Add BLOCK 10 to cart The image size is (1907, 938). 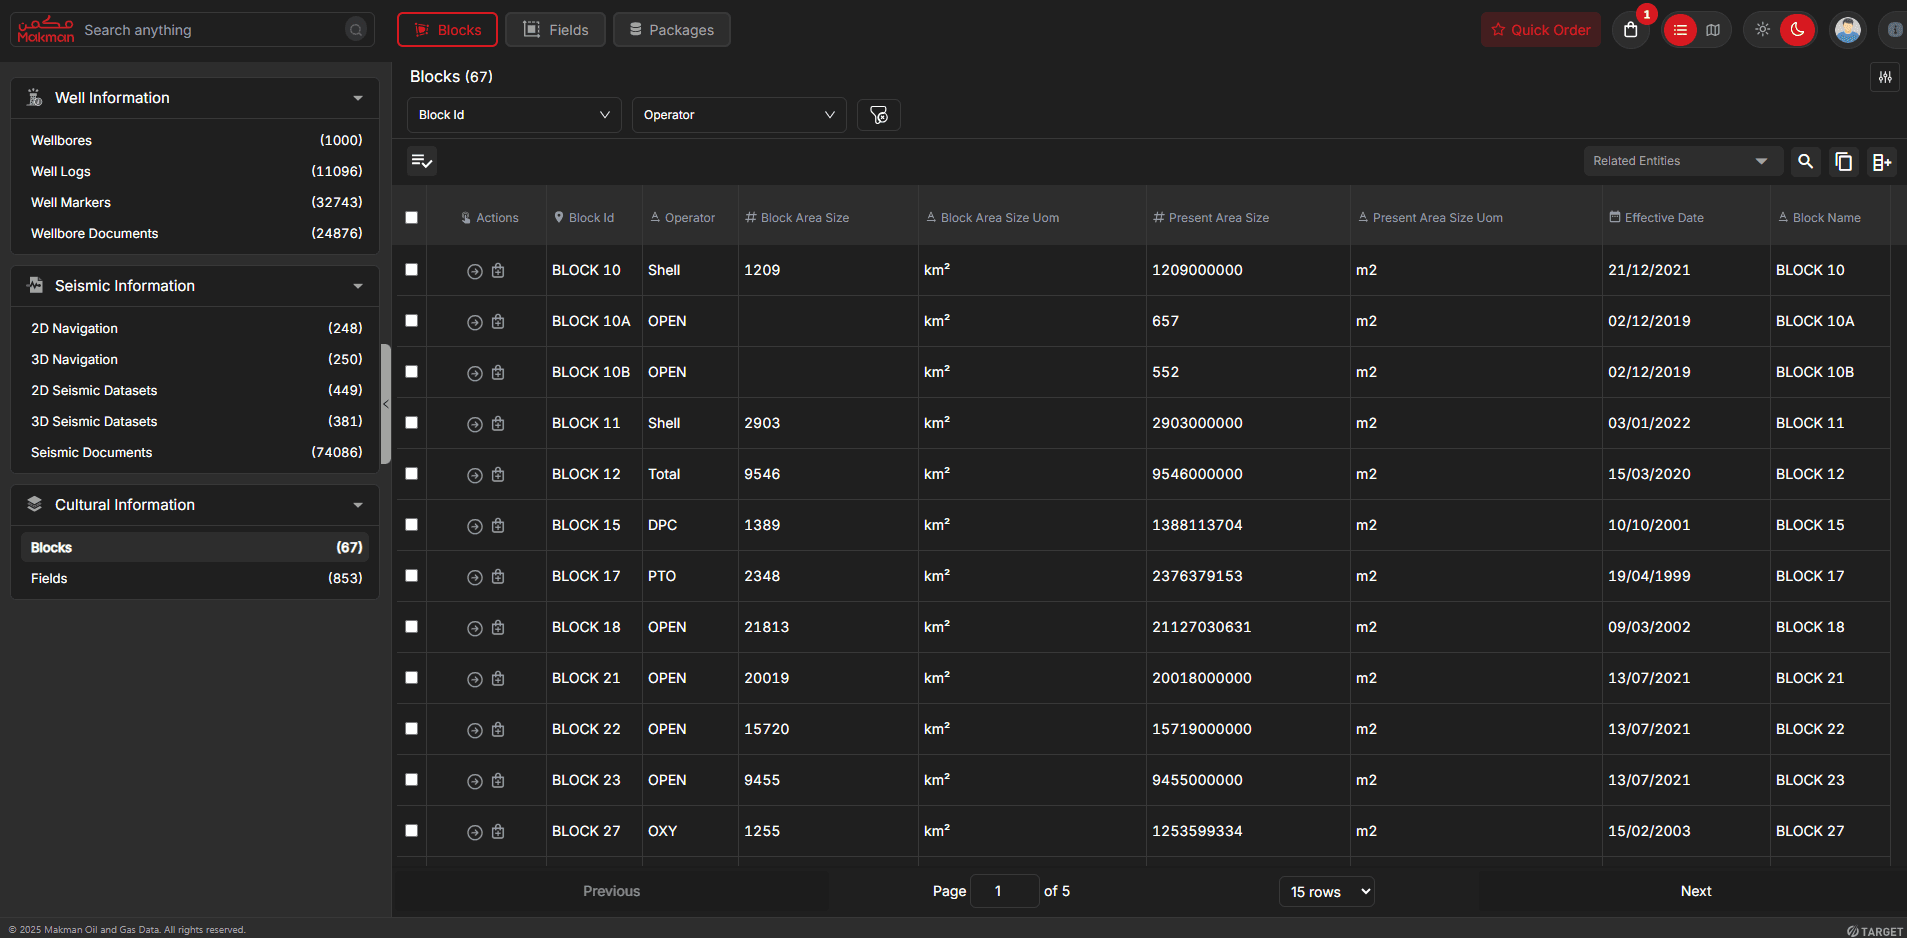[498, 271]
